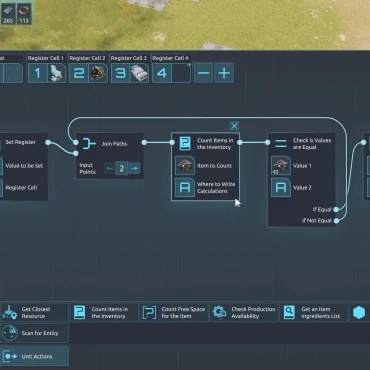Click the Join Paths node icon
Screen dimensions: 370x370
click(89, 144)
